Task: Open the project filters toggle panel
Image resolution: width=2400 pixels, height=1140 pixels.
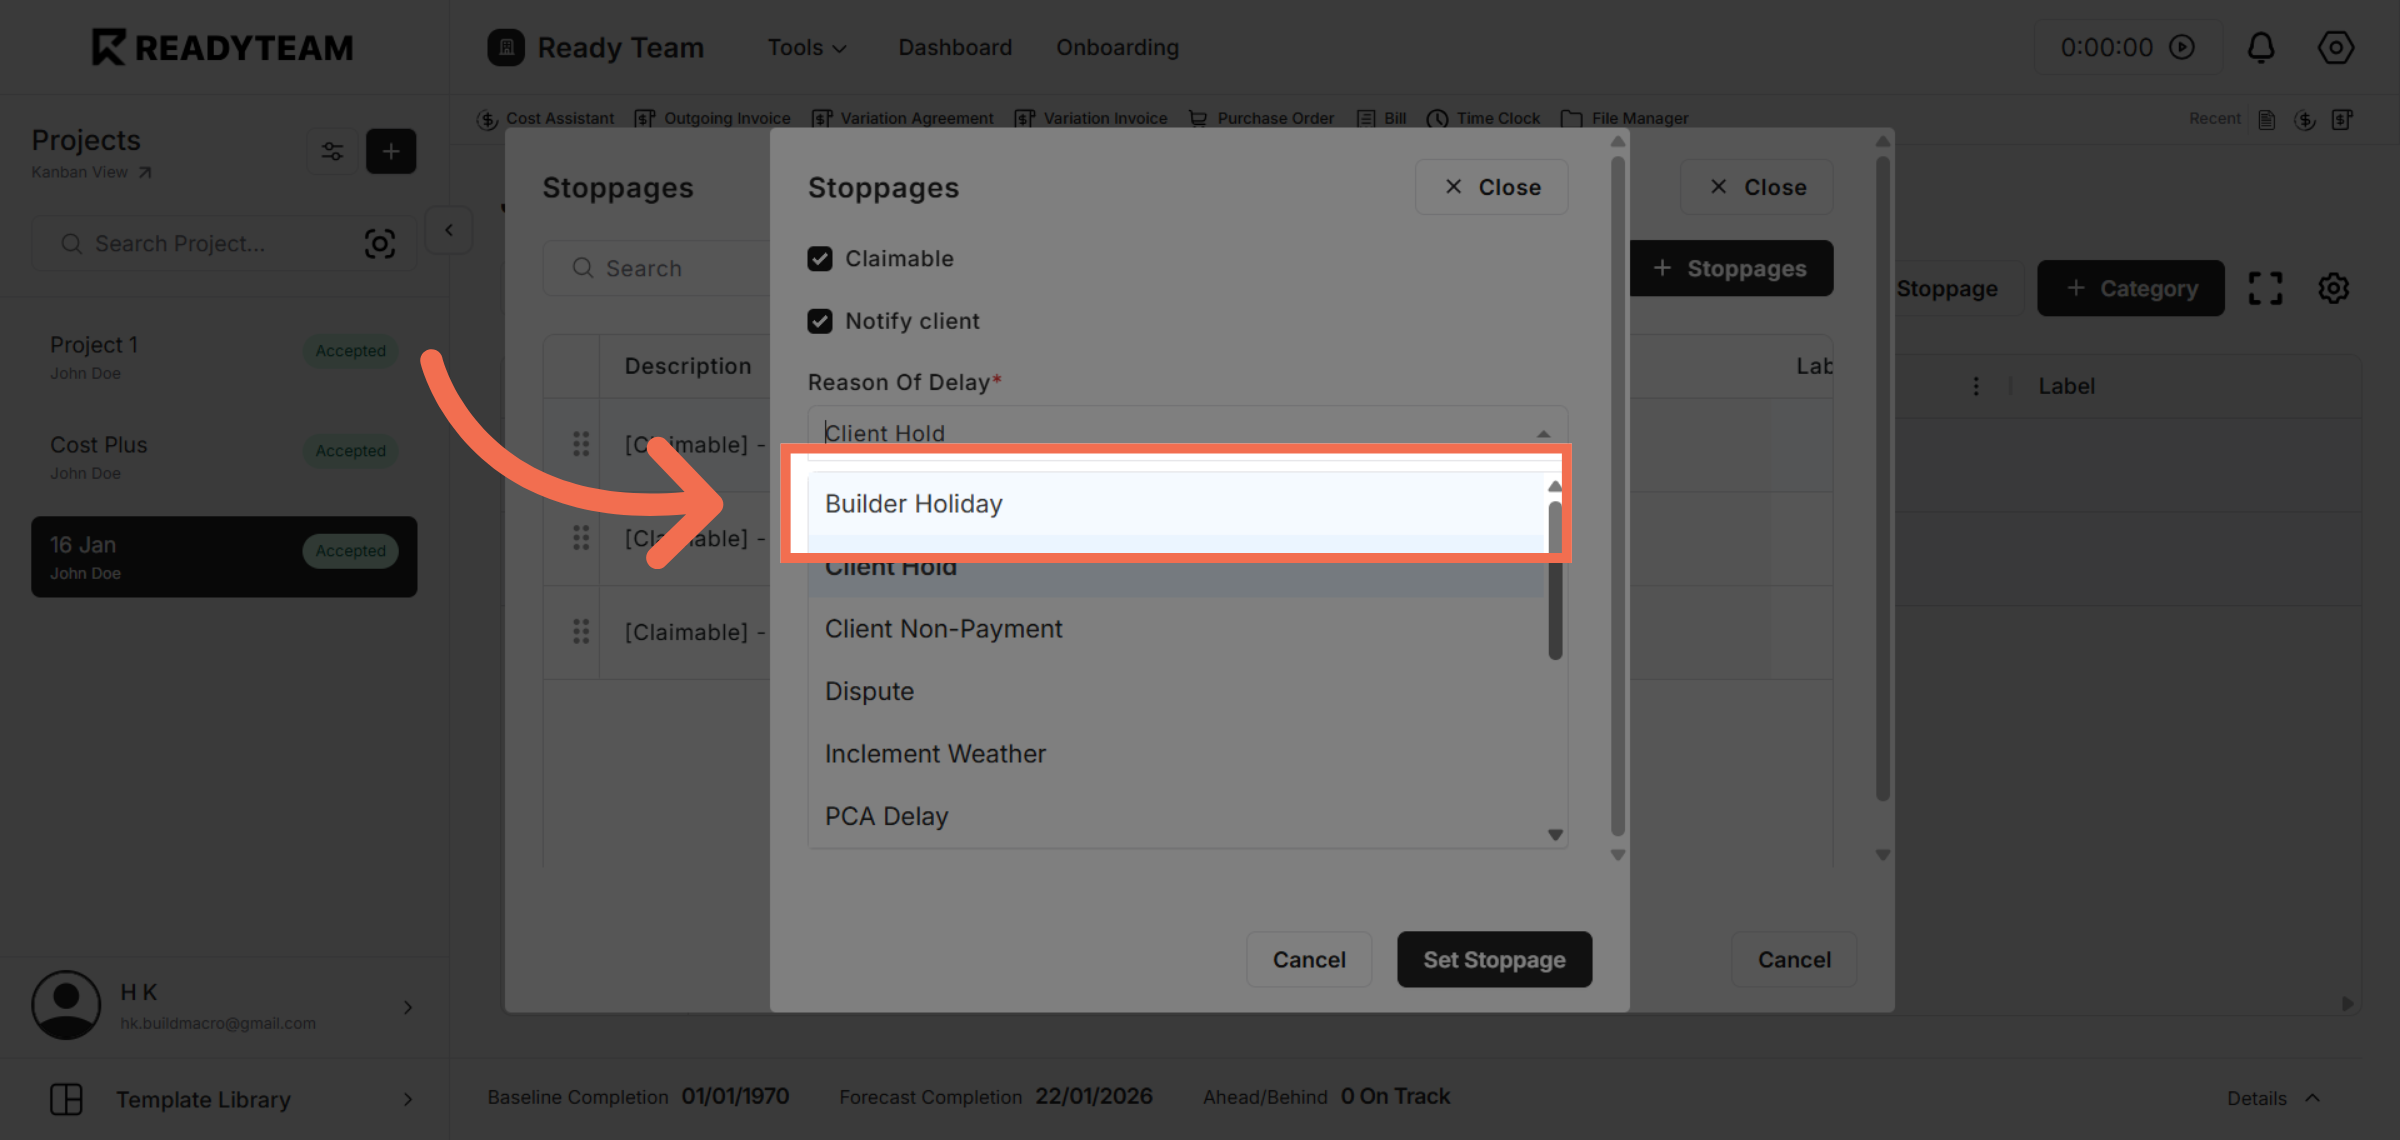Action: pos(332,151)
